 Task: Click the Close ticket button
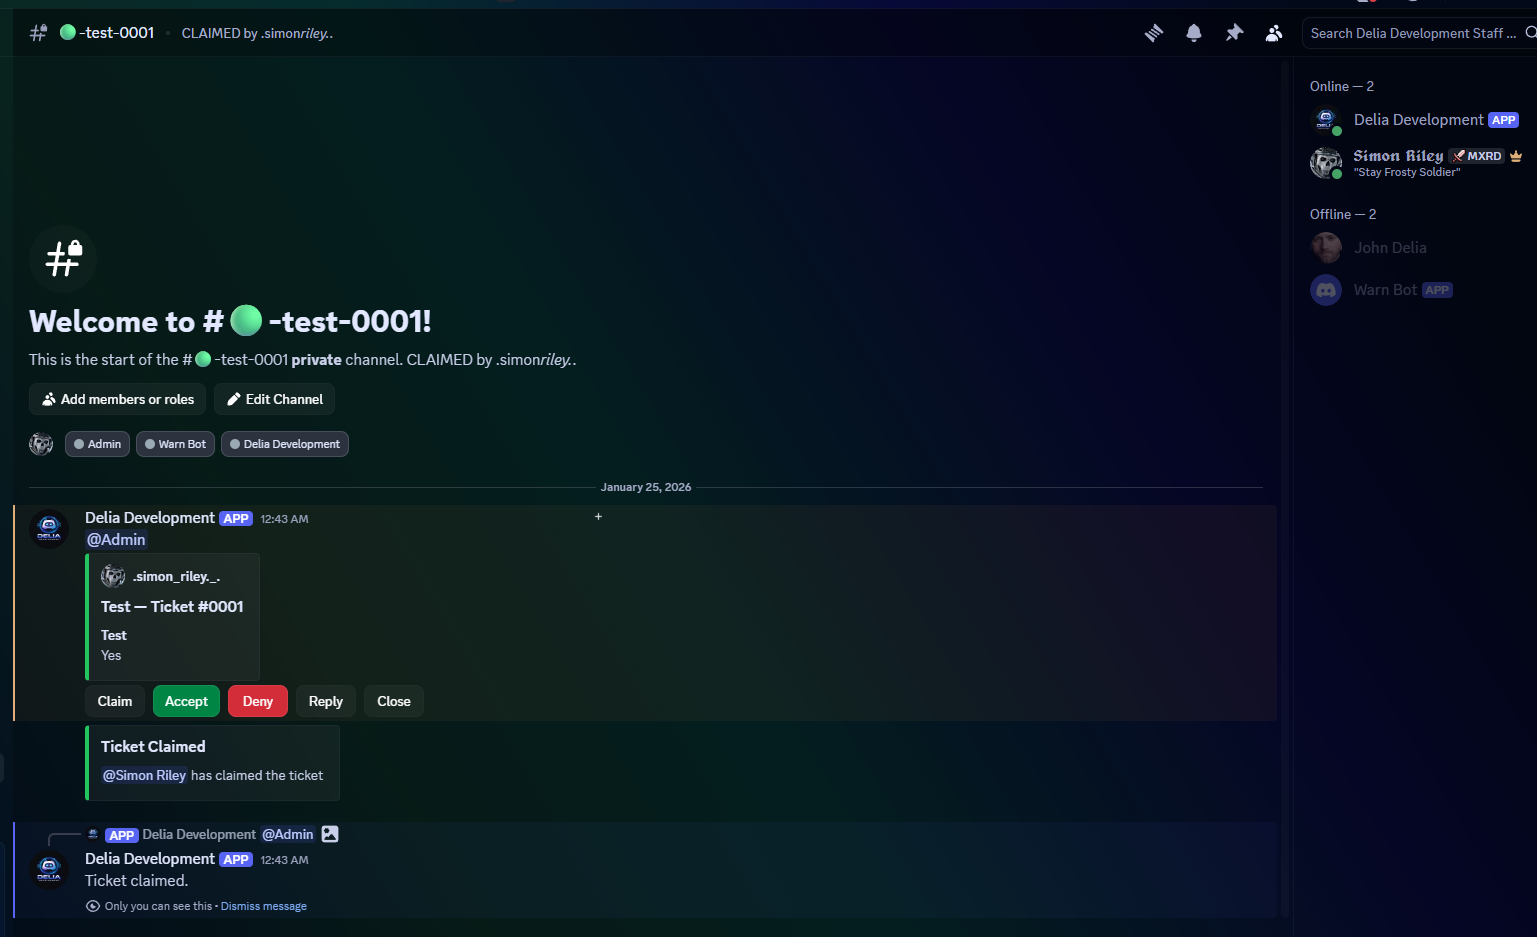coord(393,701)
